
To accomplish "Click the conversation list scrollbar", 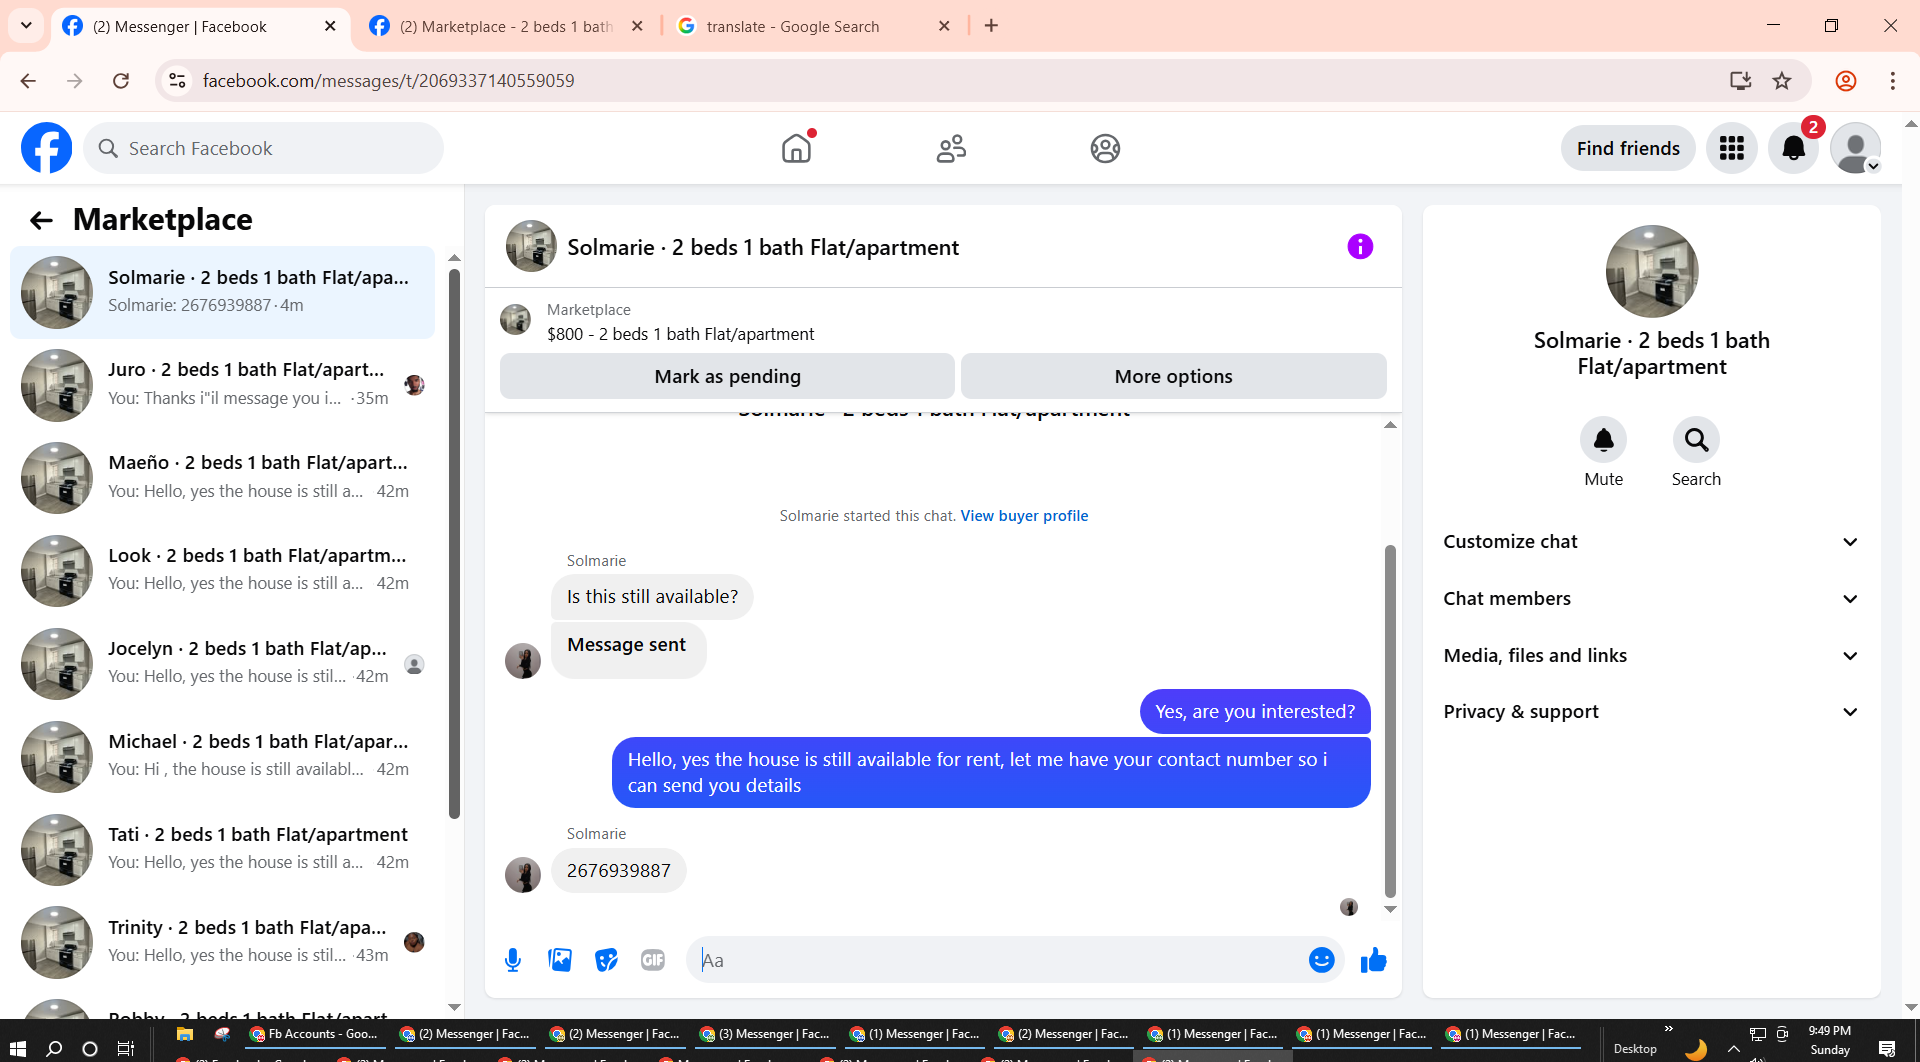I will click(454, 542).
